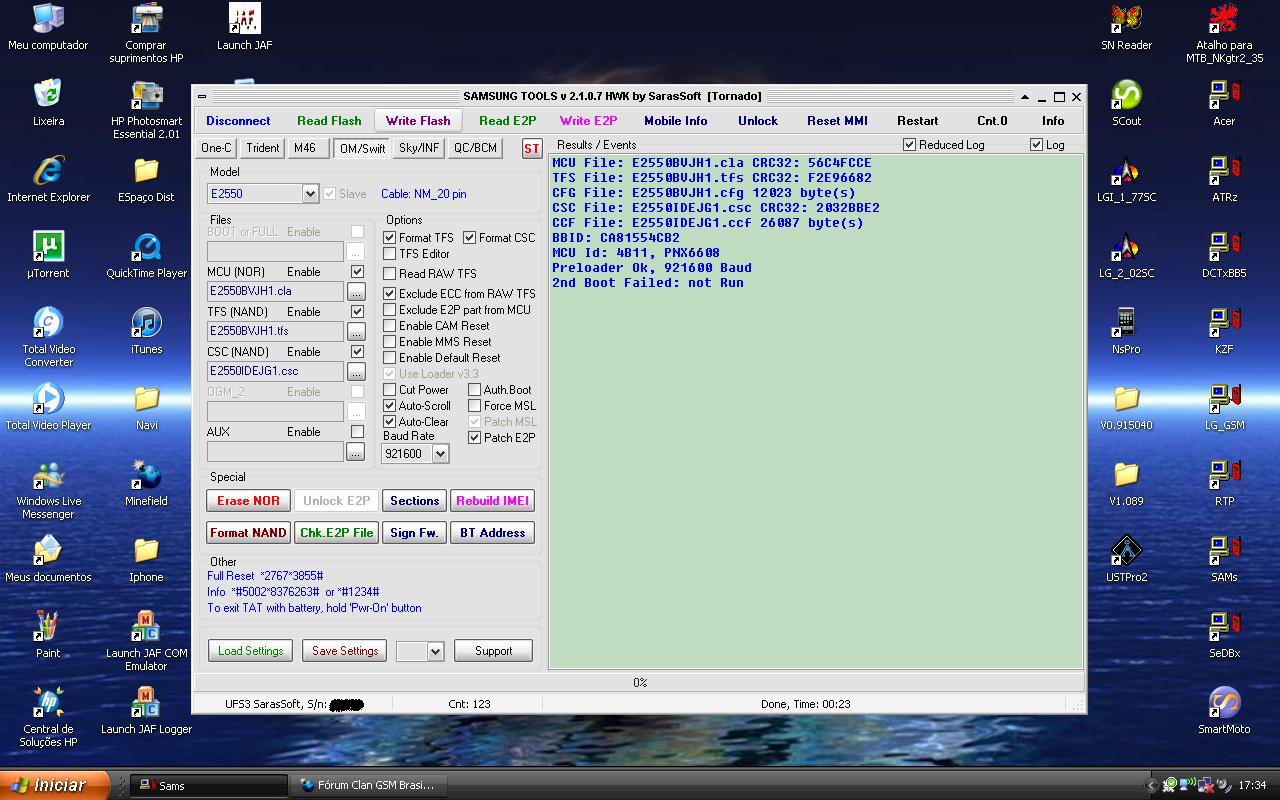Enable CAM Reset checkbox
The image size is (1280, 800).
point(390,326)
